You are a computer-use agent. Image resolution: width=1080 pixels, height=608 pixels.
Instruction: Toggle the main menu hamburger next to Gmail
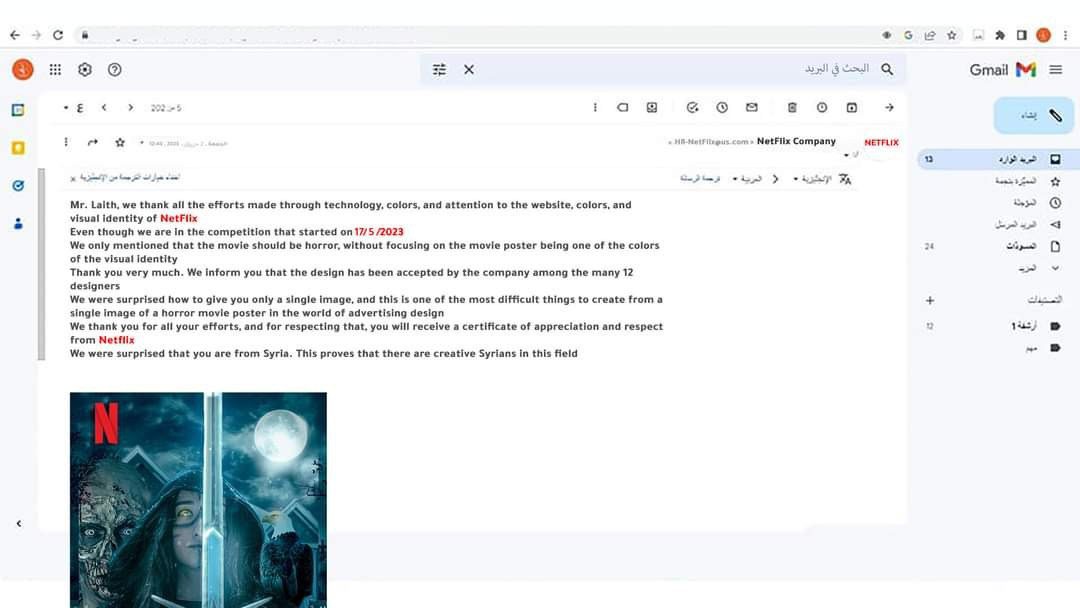coord(1055,69)
